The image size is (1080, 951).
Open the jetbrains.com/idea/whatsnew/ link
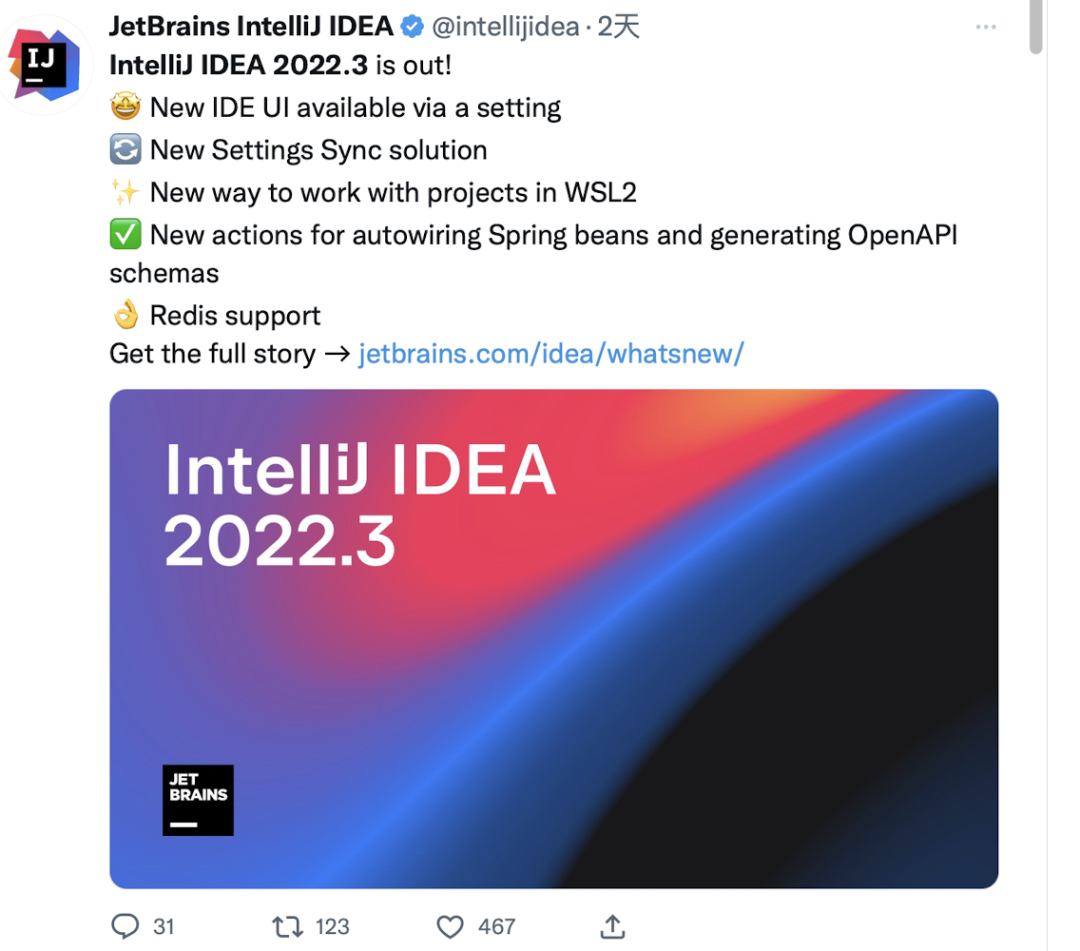coord(551,354)
